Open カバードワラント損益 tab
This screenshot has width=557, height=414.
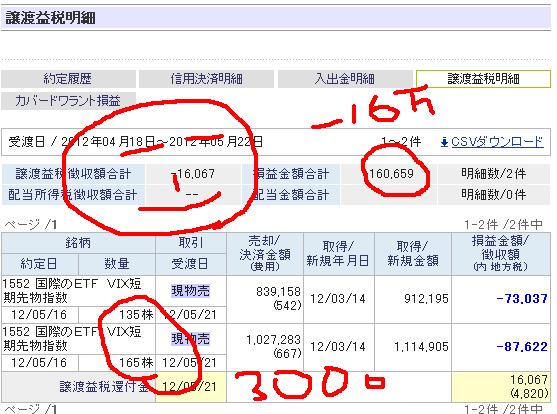coord(68,101)
